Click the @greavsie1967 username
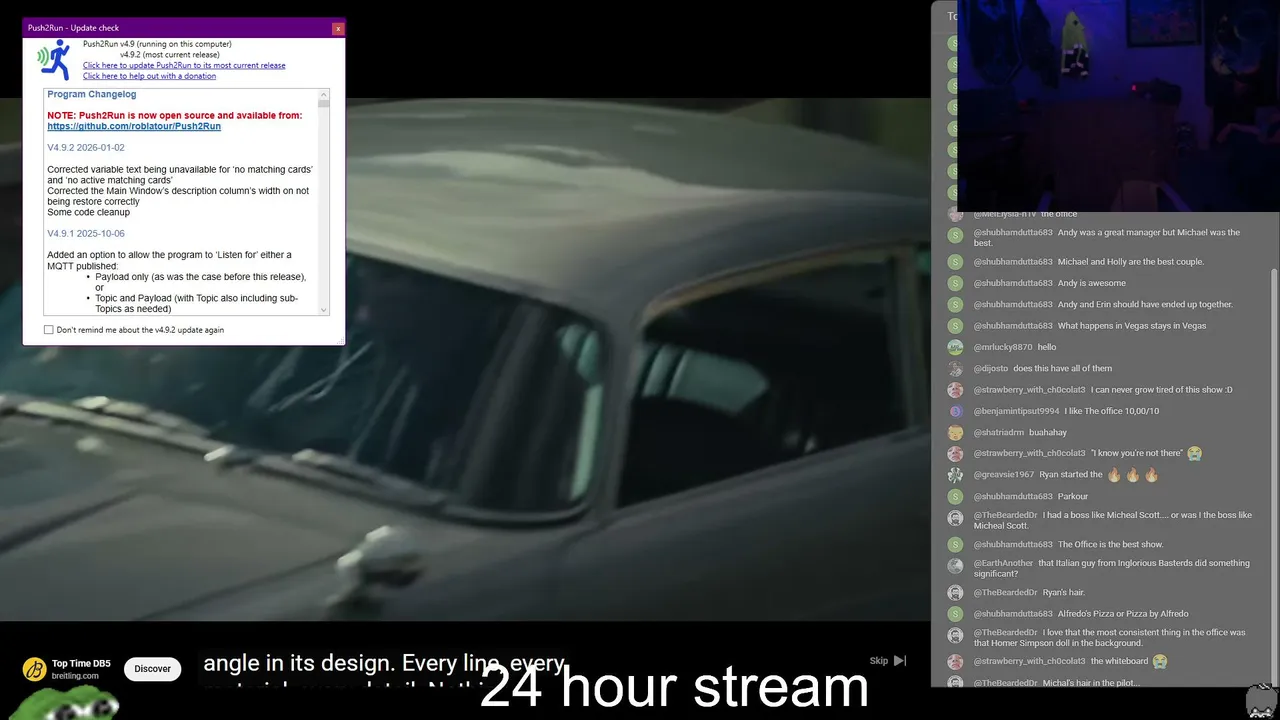1280x720 pixels. point(1004,475)
